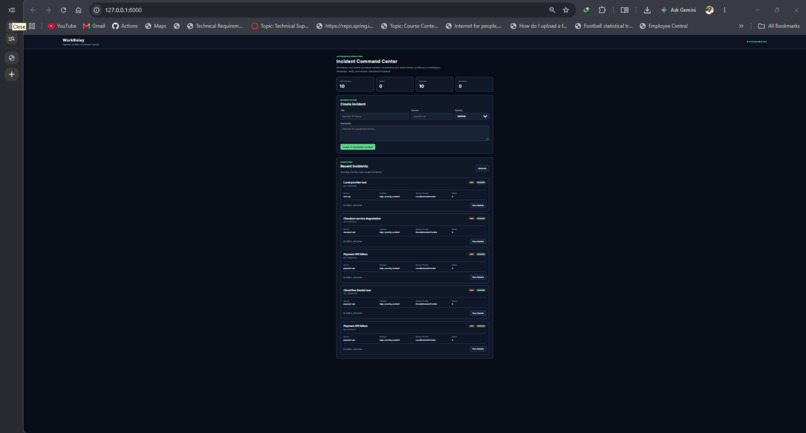Open the apps grid icon in bookmarks bar

point(32,26)
